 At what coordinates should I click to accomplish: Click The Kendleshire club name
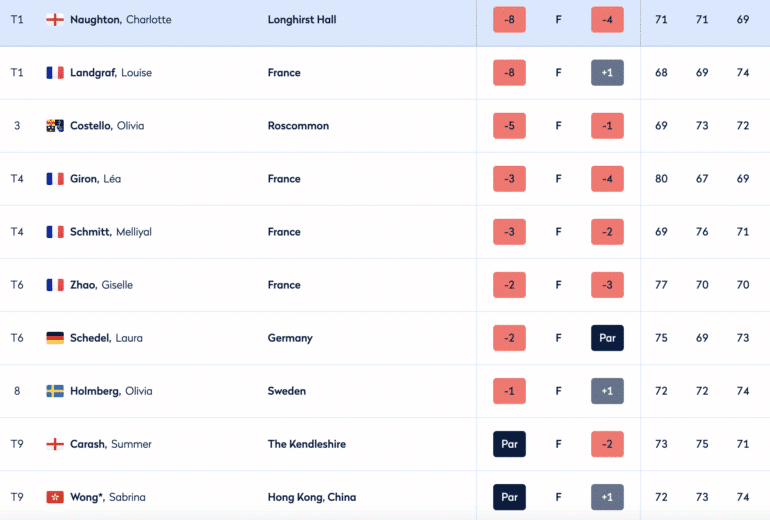[306, 444]
